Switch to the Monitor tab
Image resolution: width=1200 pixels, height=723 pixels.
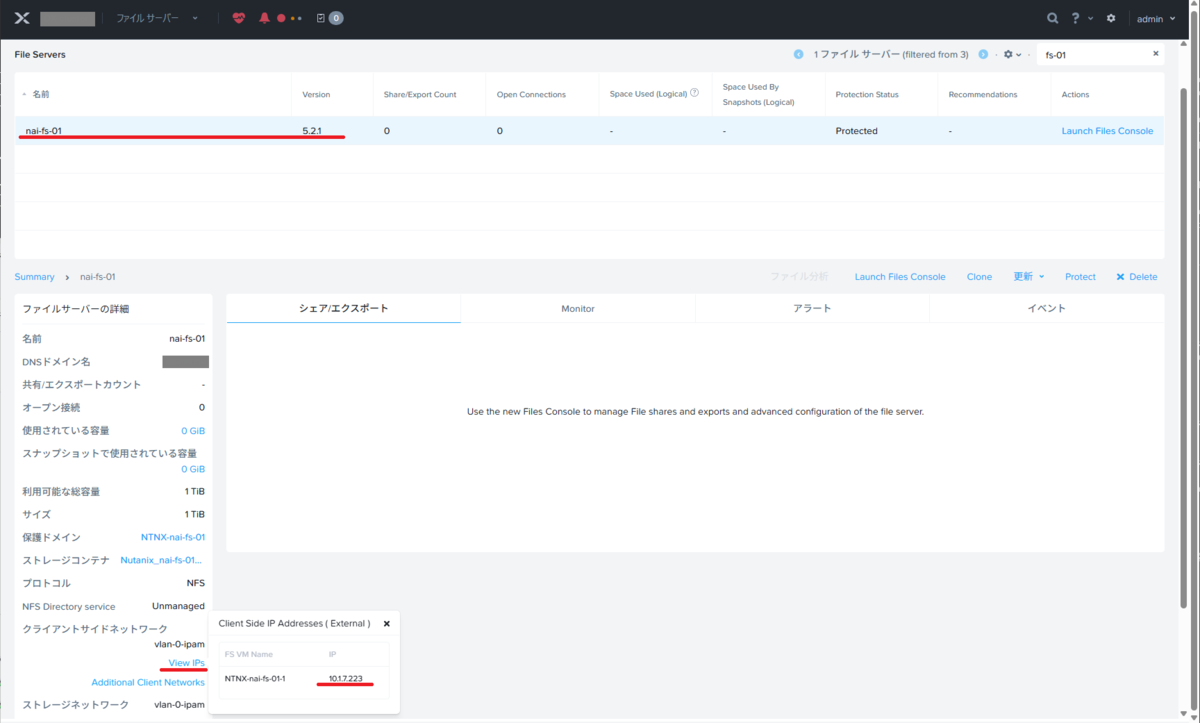pos(578,308)
